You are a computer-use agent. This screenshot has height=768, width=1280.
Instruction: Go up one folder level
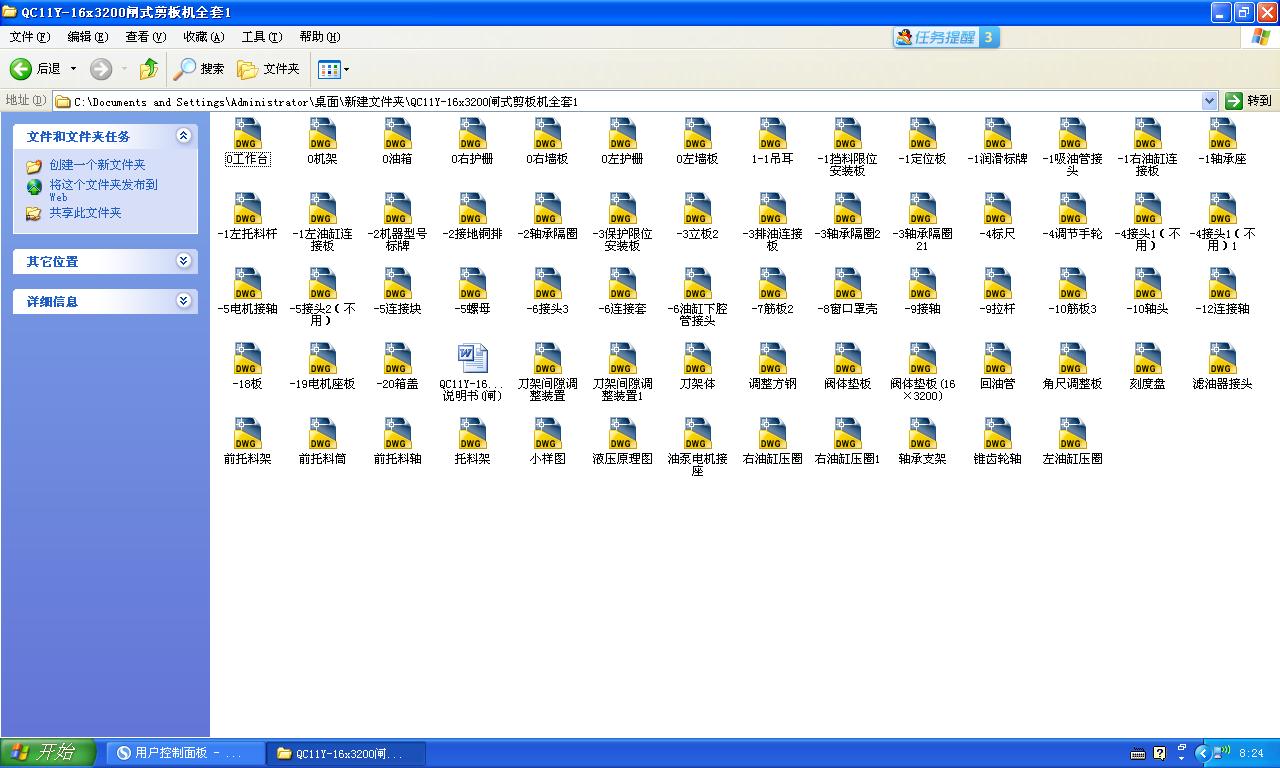point(148,69)
